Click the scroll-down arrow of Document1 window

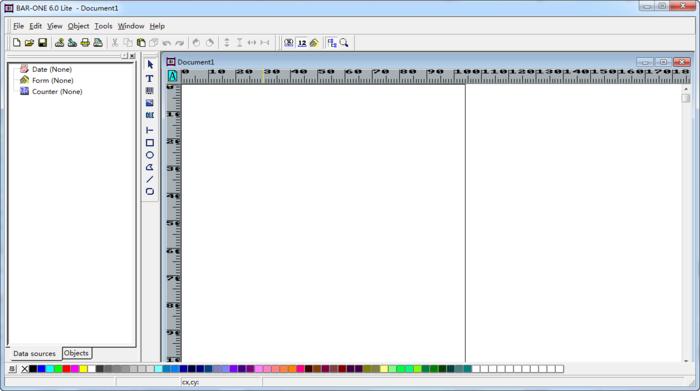(x=686, y=361)
